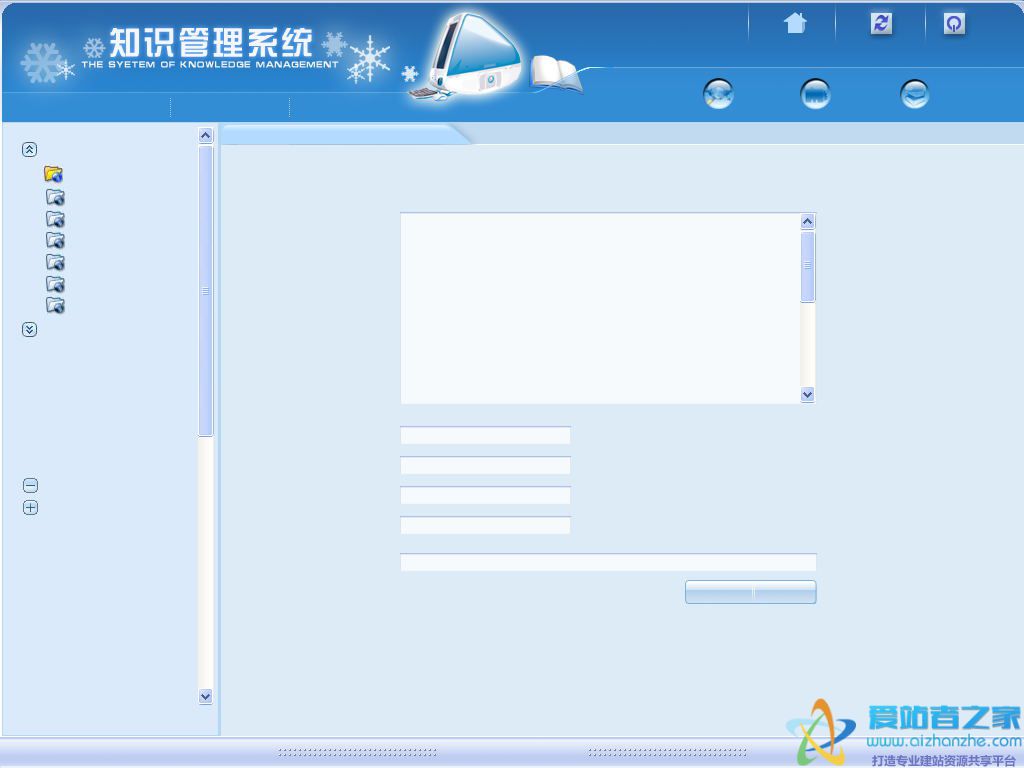Click the power/logout icon
This screenshot has height=768, width=1024.
pos(954,24)
